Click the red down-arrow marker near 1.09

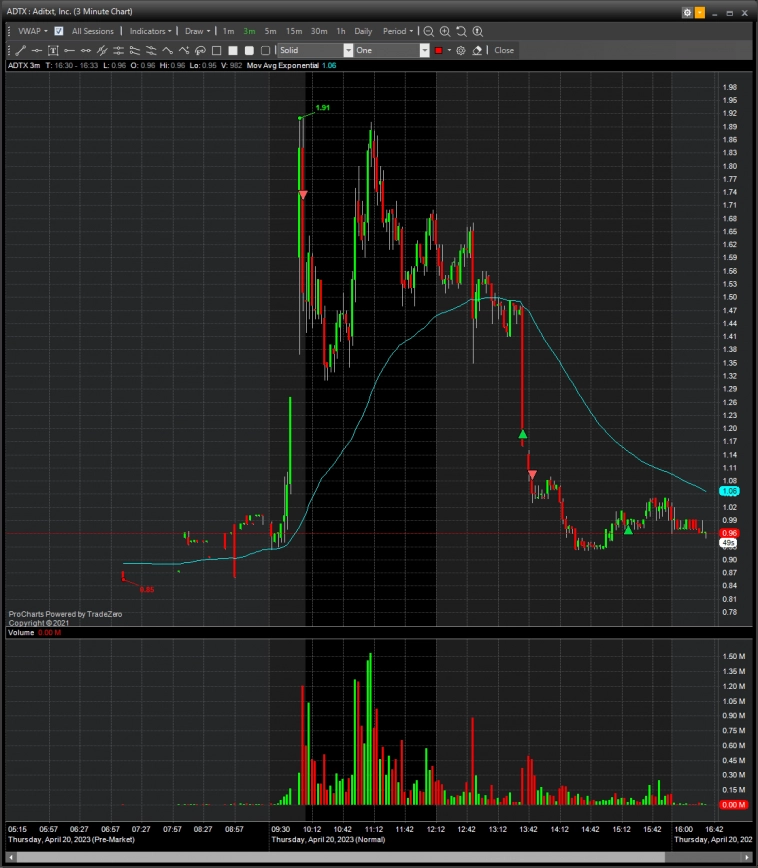click(x=532, y=474)
